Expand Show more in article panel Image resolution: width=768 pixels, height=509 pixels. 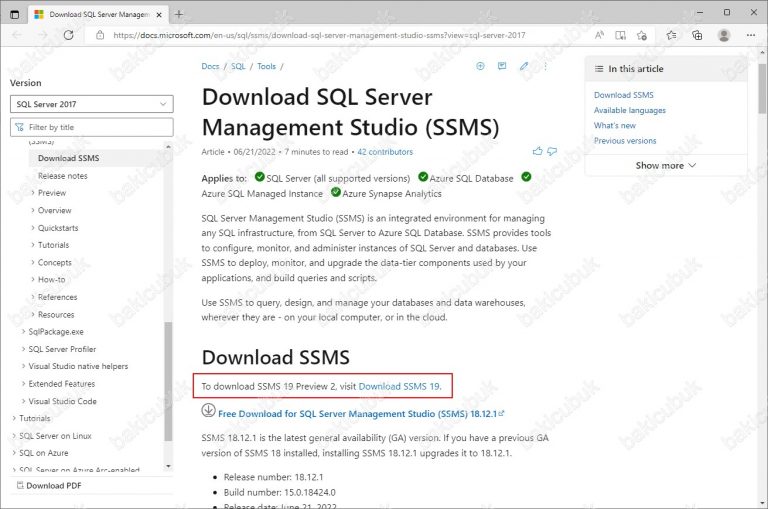click(667, 165)
